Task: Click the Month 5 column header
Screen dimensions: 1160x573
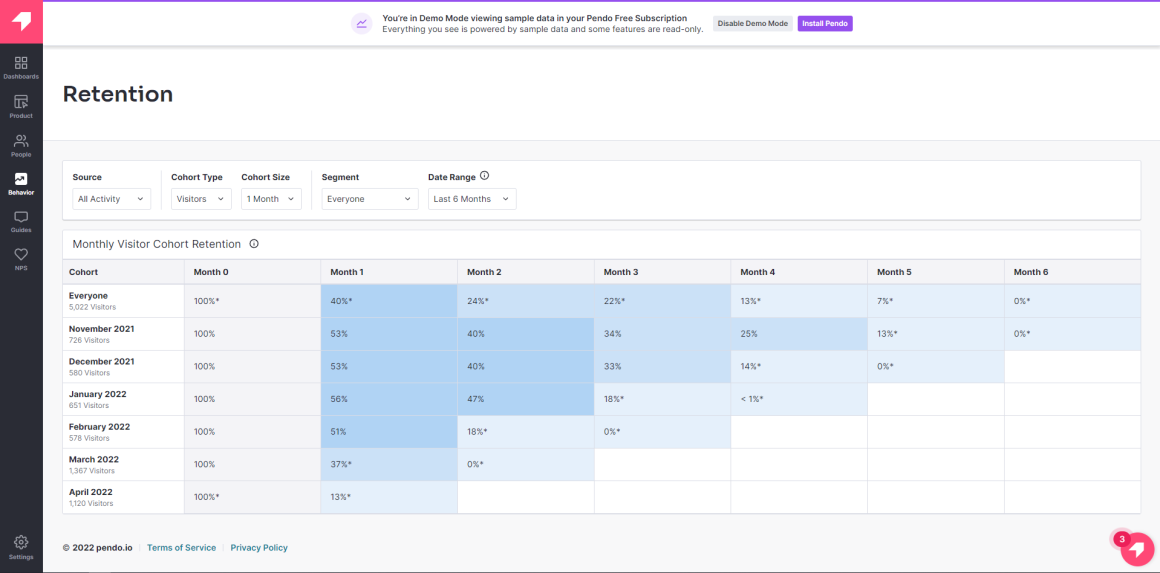Action: [936, 272]
